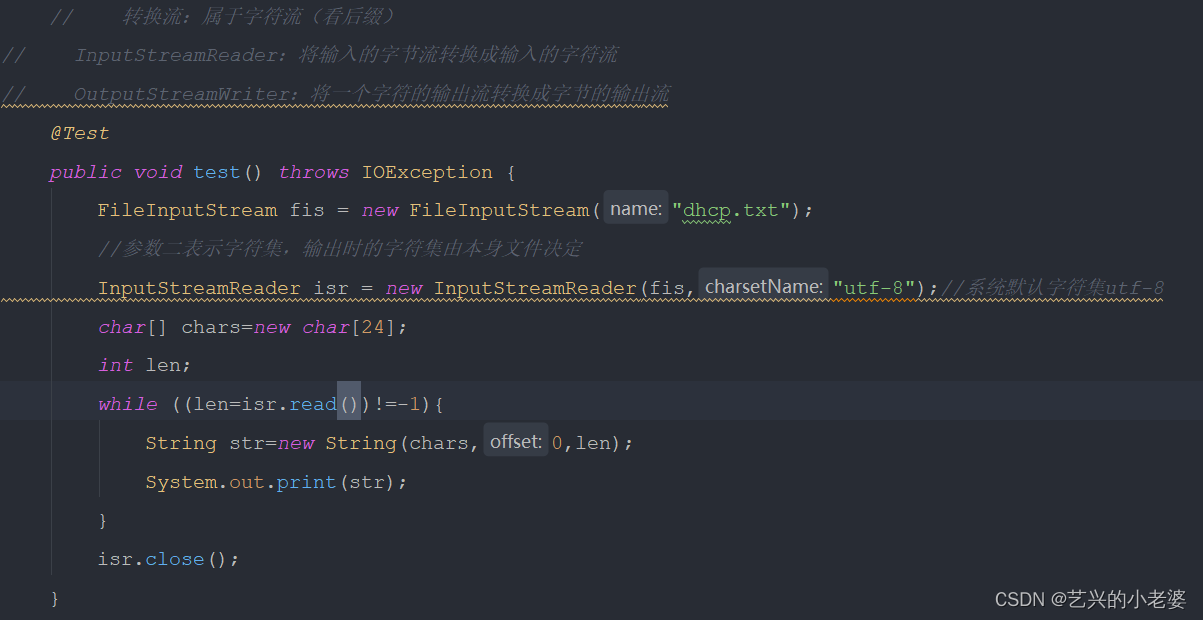Click the offset: inline parameter hint
The width and height of the screenshot is (1203, 620).
(x=515, y=440)
